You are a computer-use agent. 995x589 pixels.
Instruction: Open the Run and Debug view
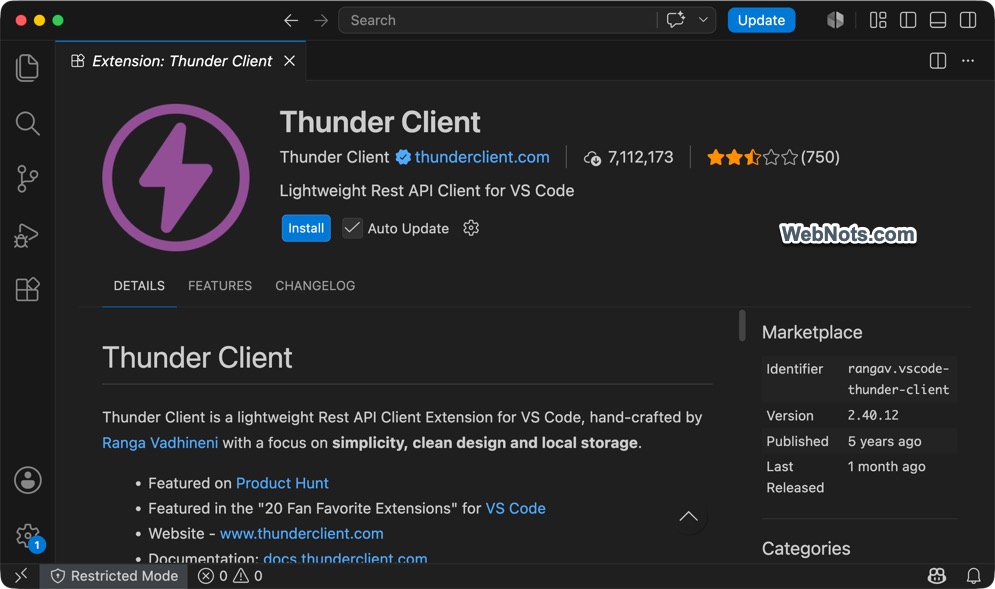click(27, 235)
